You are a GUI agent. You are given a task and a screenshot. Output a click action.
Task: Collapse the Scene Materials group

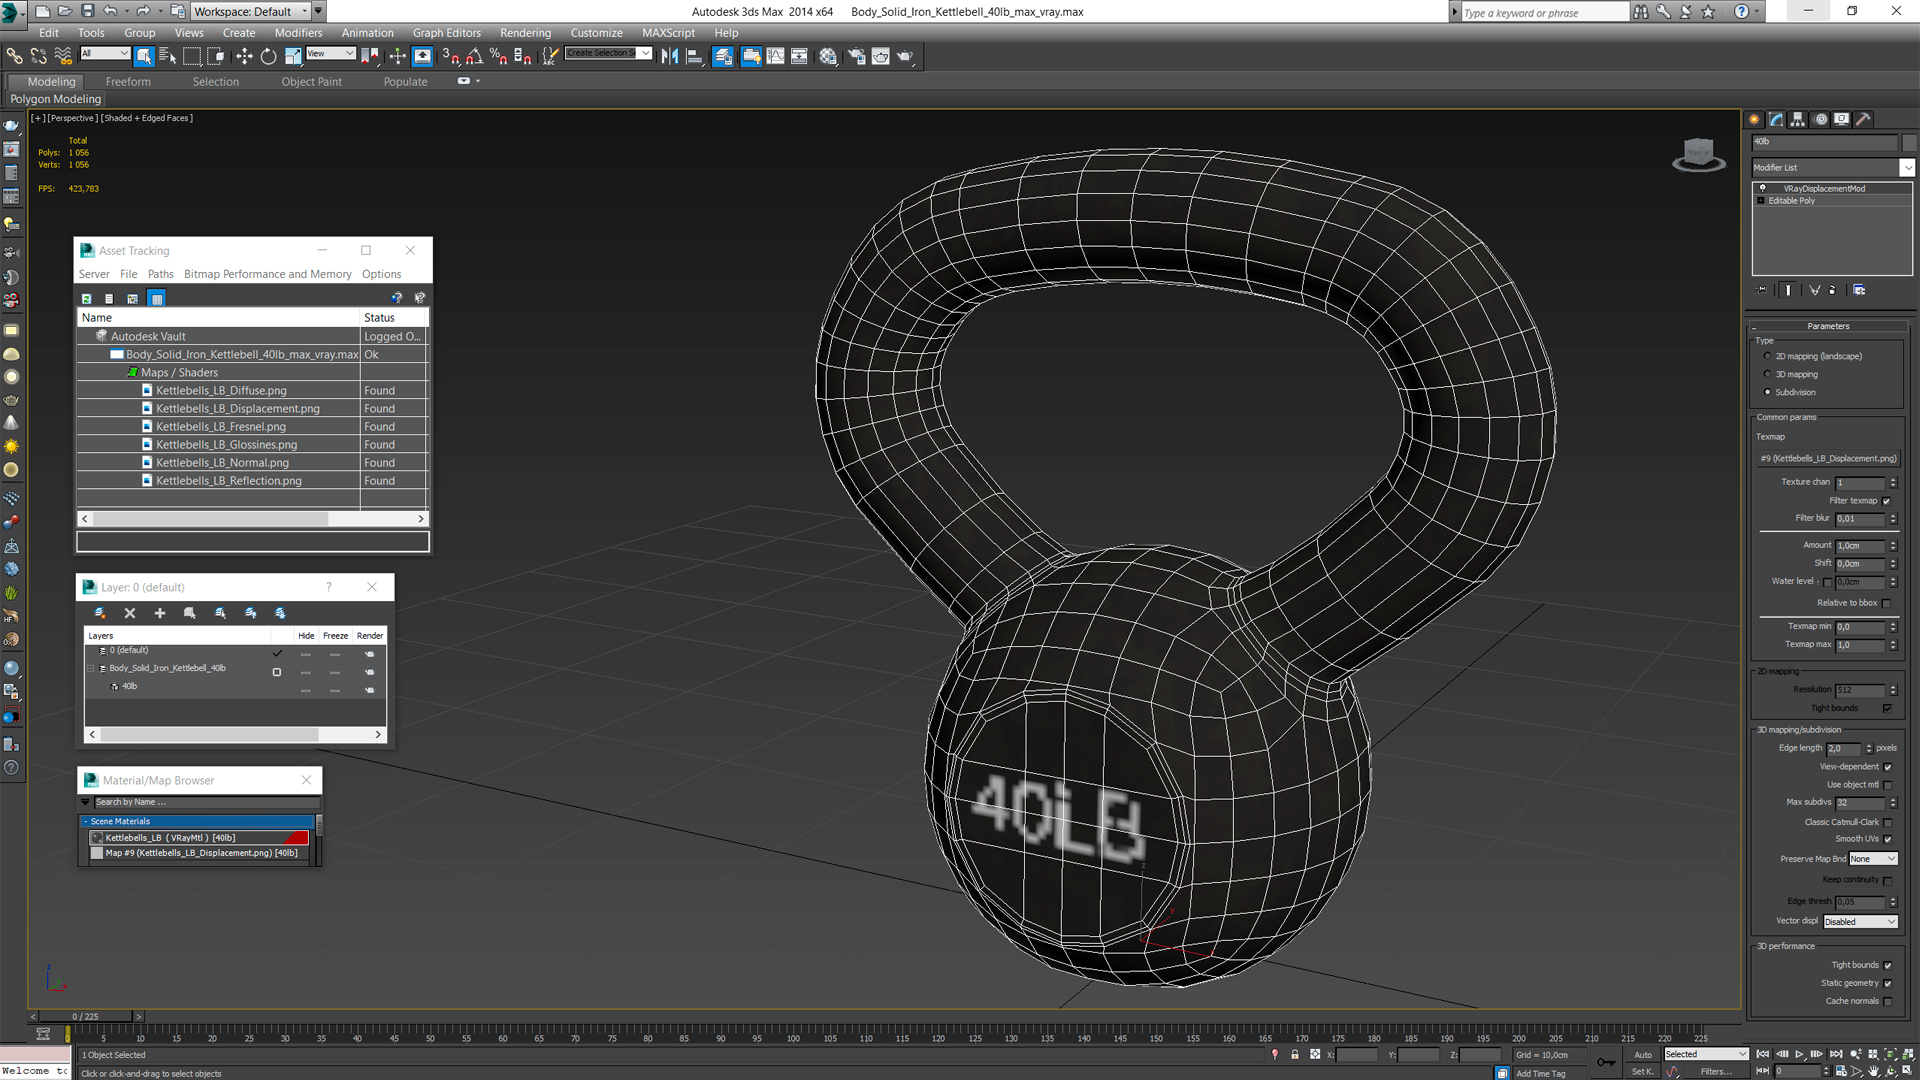(86, 821)
